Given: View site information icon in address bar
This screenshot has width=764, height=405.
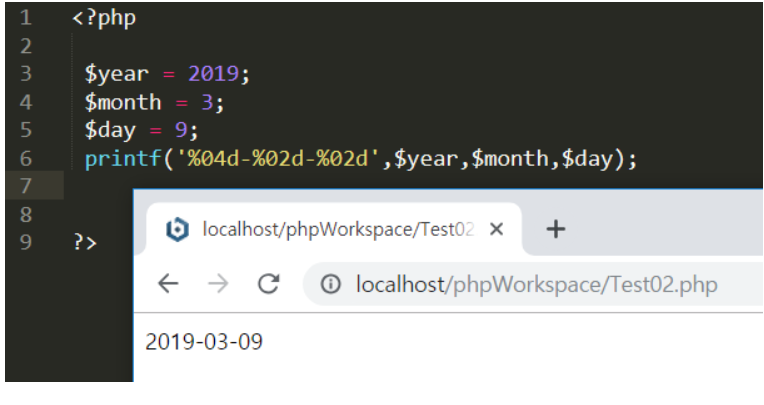Looking at the screenshot, I should coord(330,284).
